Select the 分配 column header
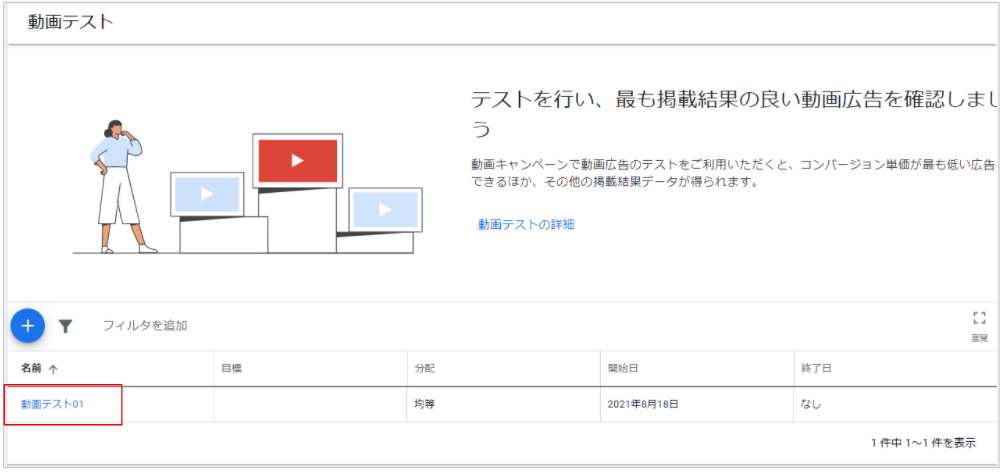Screen dimensions: 1007x474 tap(424, 368)
